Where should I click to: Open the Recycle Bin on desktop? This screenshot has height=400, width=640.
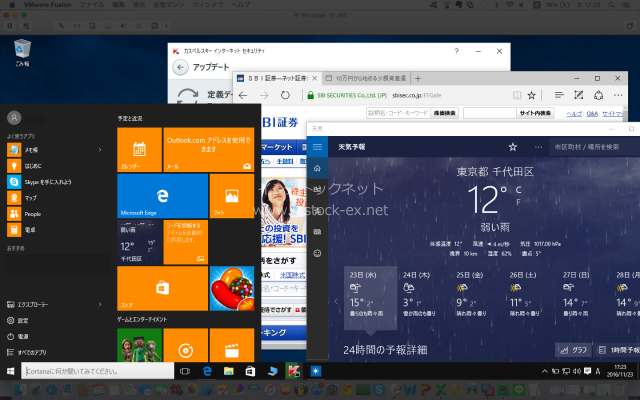[22, 53]
